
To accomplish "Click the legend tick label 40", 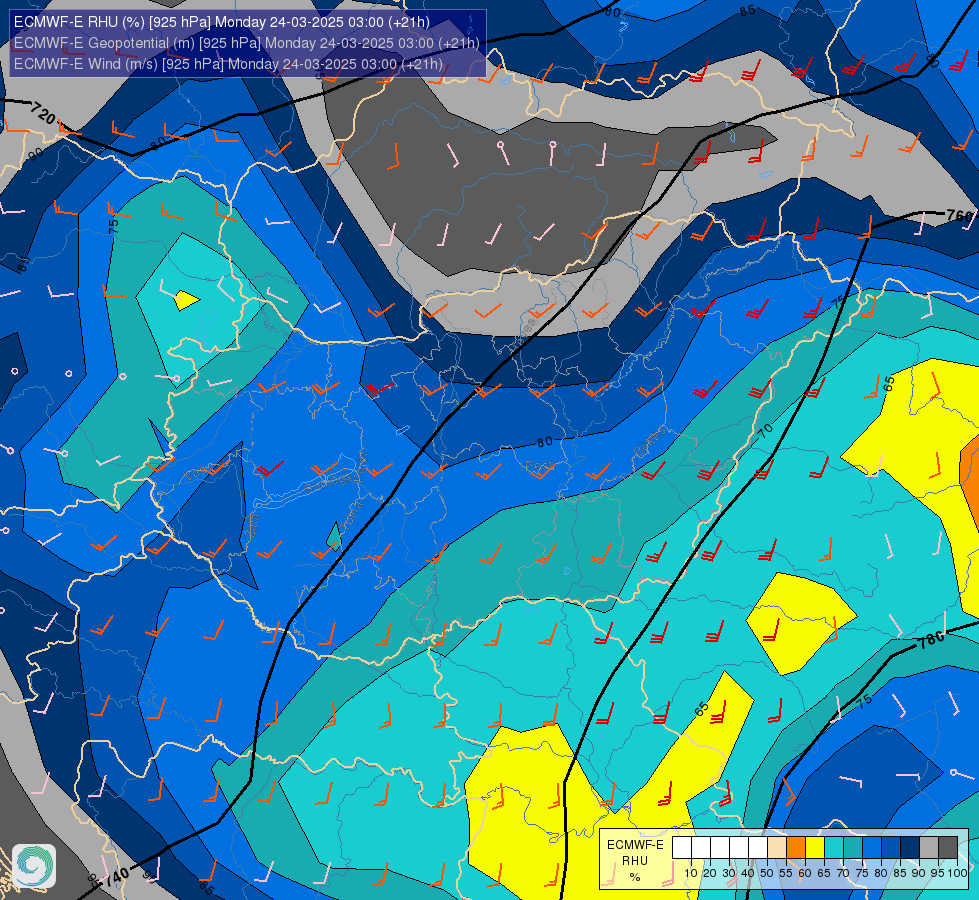I will (x=748, y=873).
